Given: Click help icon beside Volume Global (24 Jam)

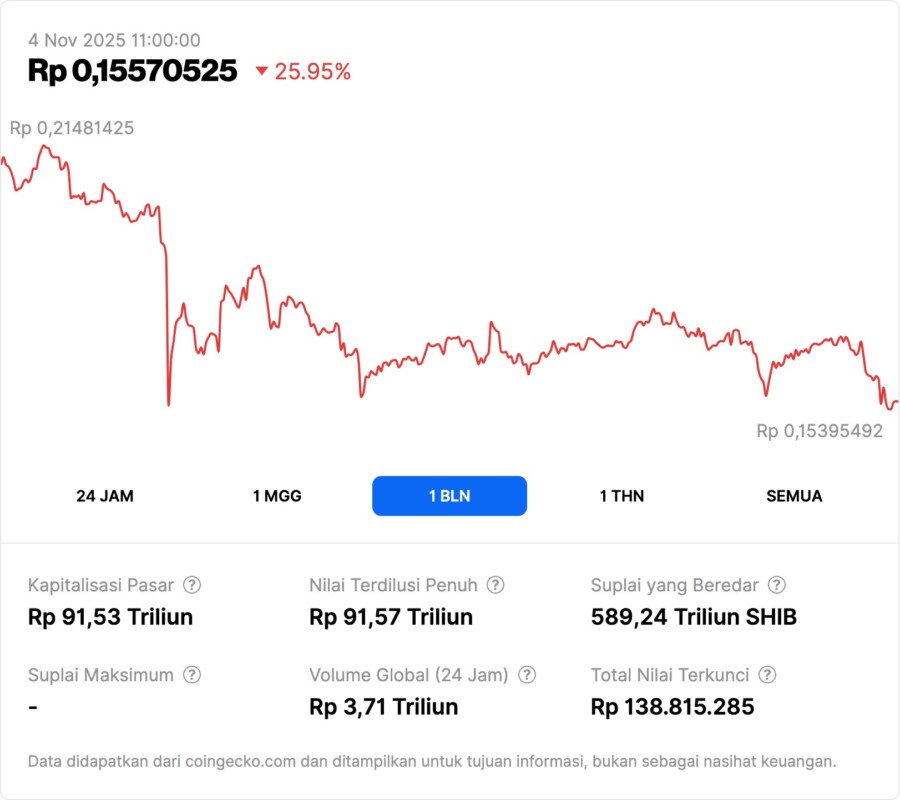Looking at the screenshot, I should click(527, 675).
